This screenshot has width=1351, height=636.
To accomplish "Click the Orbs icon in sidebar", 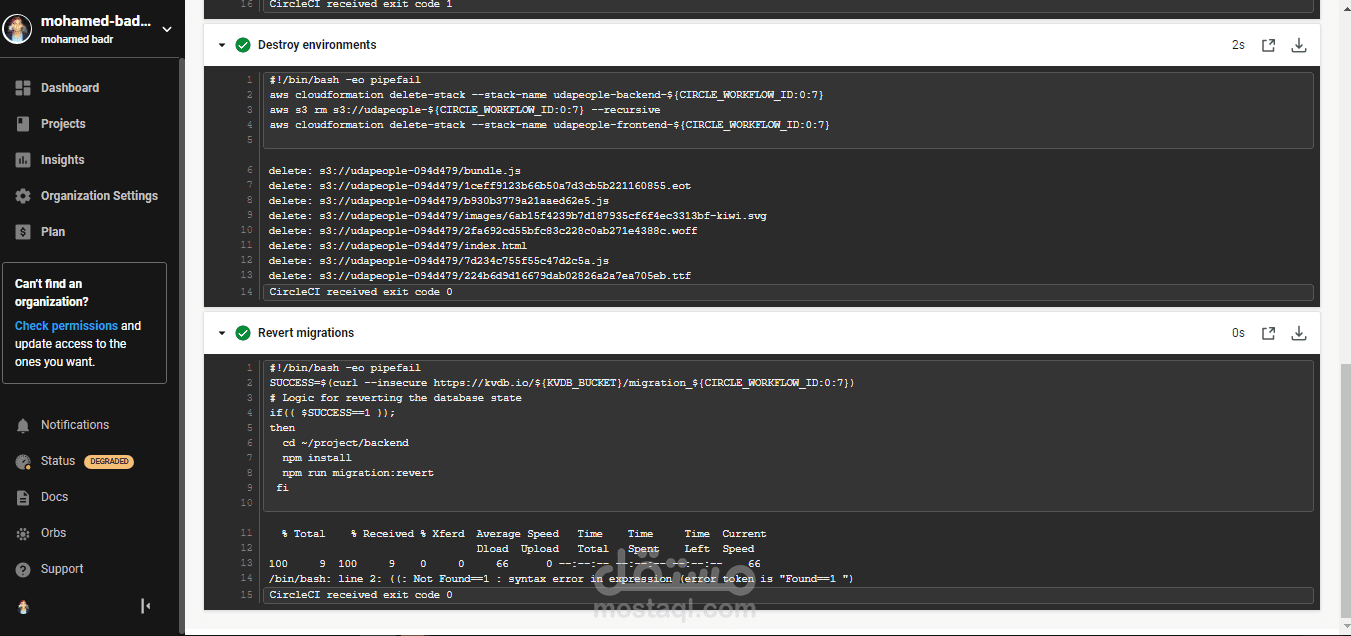I will click(23, 533).
